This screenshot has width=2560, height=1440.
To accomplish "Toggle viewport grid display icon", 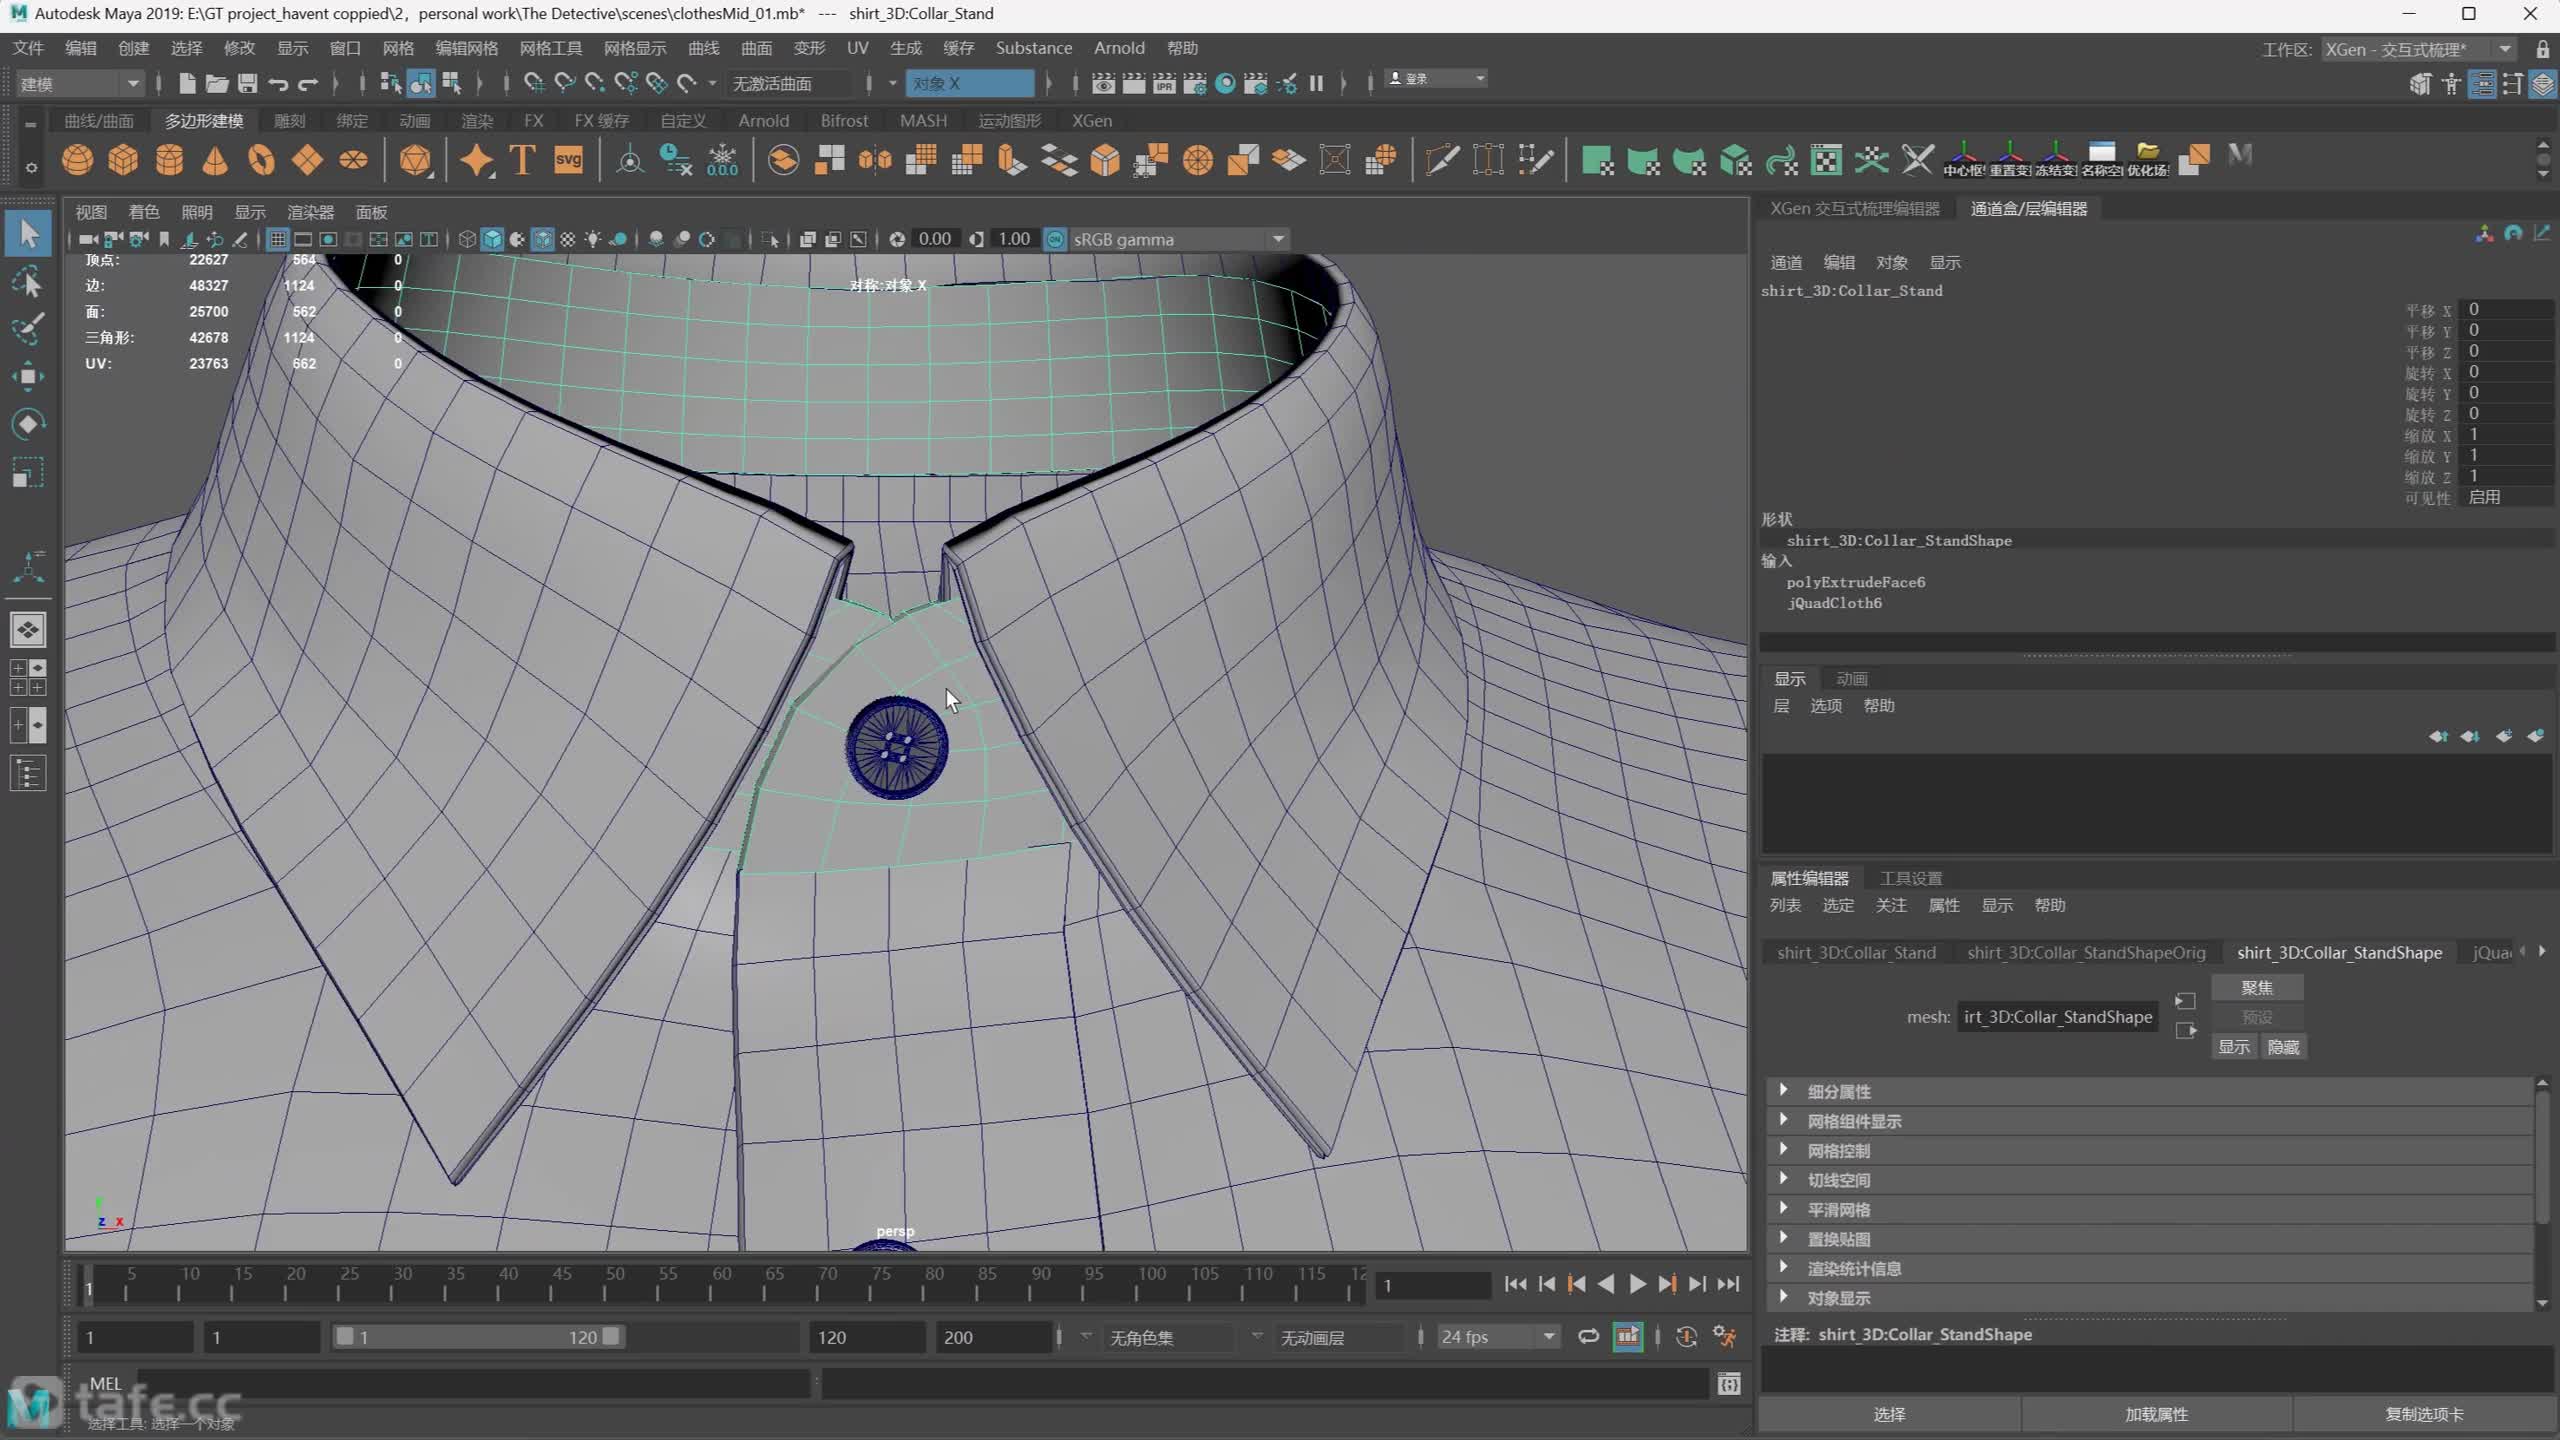I will (x=278, y=239).
